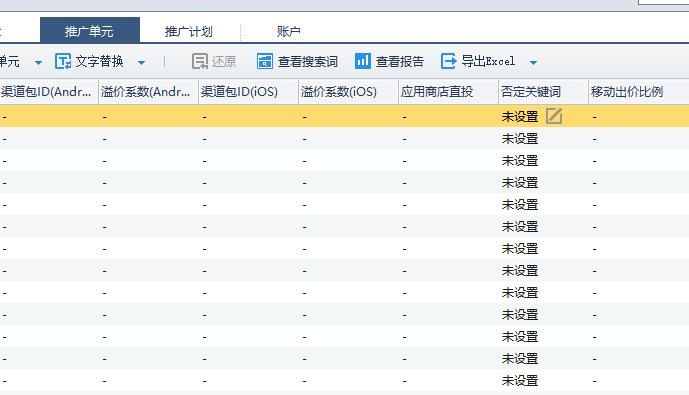Select 未设置 in the third table row
This screenshot has height=395, width=689.
coord(520,161)
